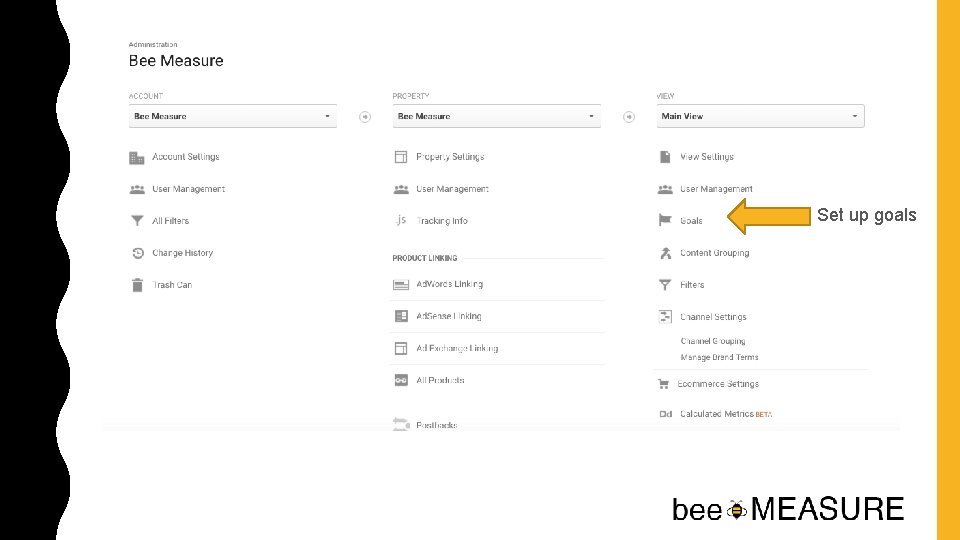This screenshot has height=540, width=960.
Task: Open View Settings
Action: (x=707, y=157)
